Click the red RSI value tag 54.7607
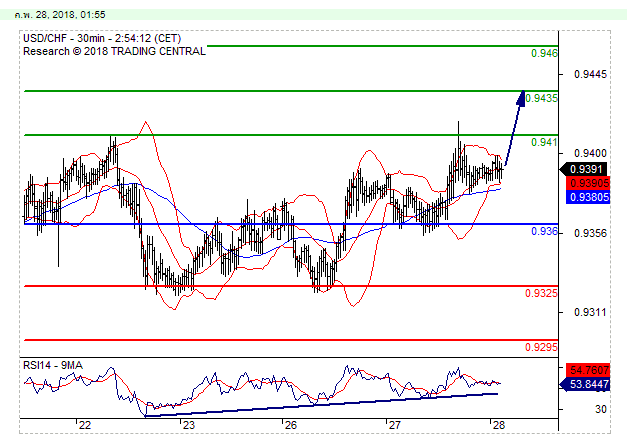Viewport: 627px width, 443px height. [589, 370]
